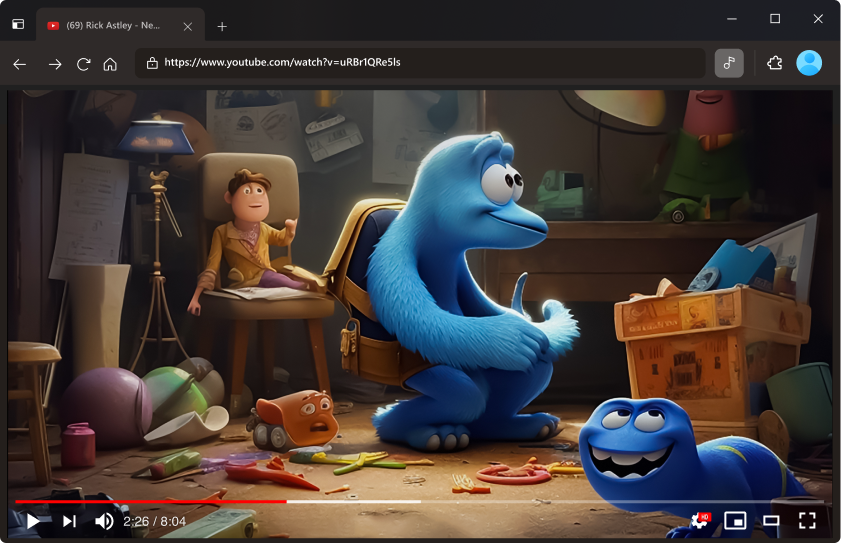Open the browser extensions menu
841x543 pixels.
pos(774,63)
